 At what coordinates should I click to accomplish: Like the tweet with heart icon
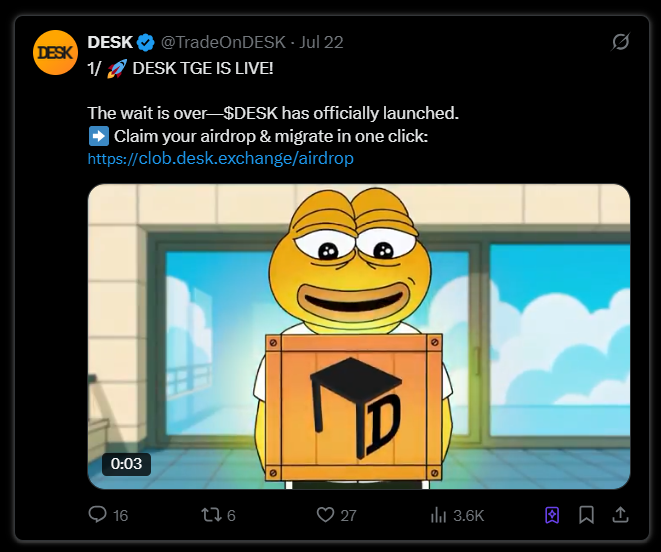tap(325, 515)
